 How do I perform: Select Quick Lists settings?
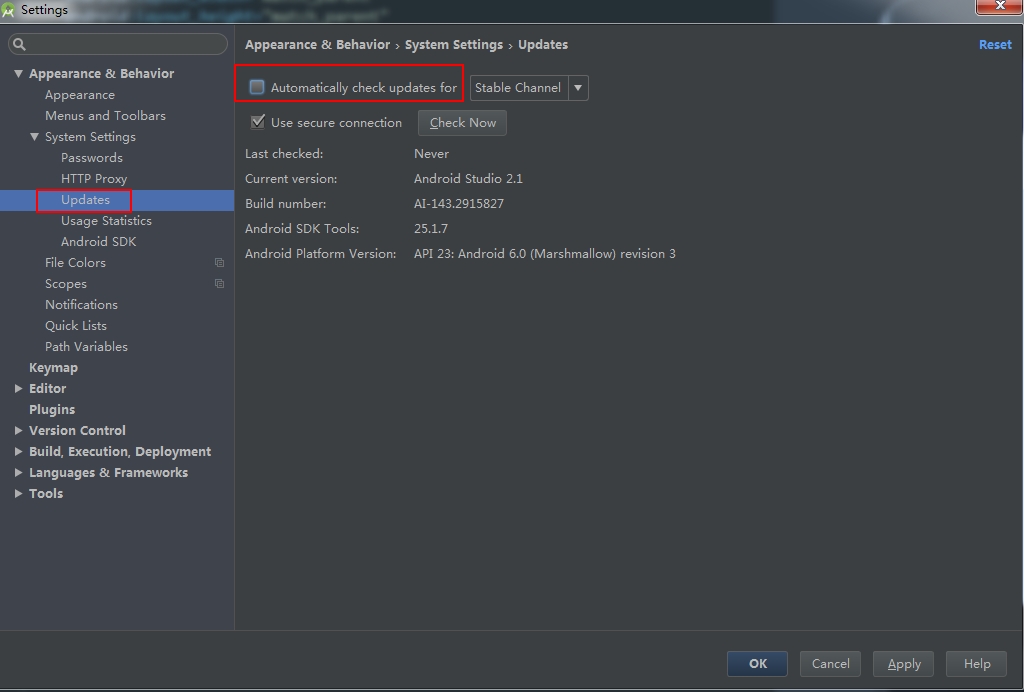pyautogui.click(x=76, y=325)
